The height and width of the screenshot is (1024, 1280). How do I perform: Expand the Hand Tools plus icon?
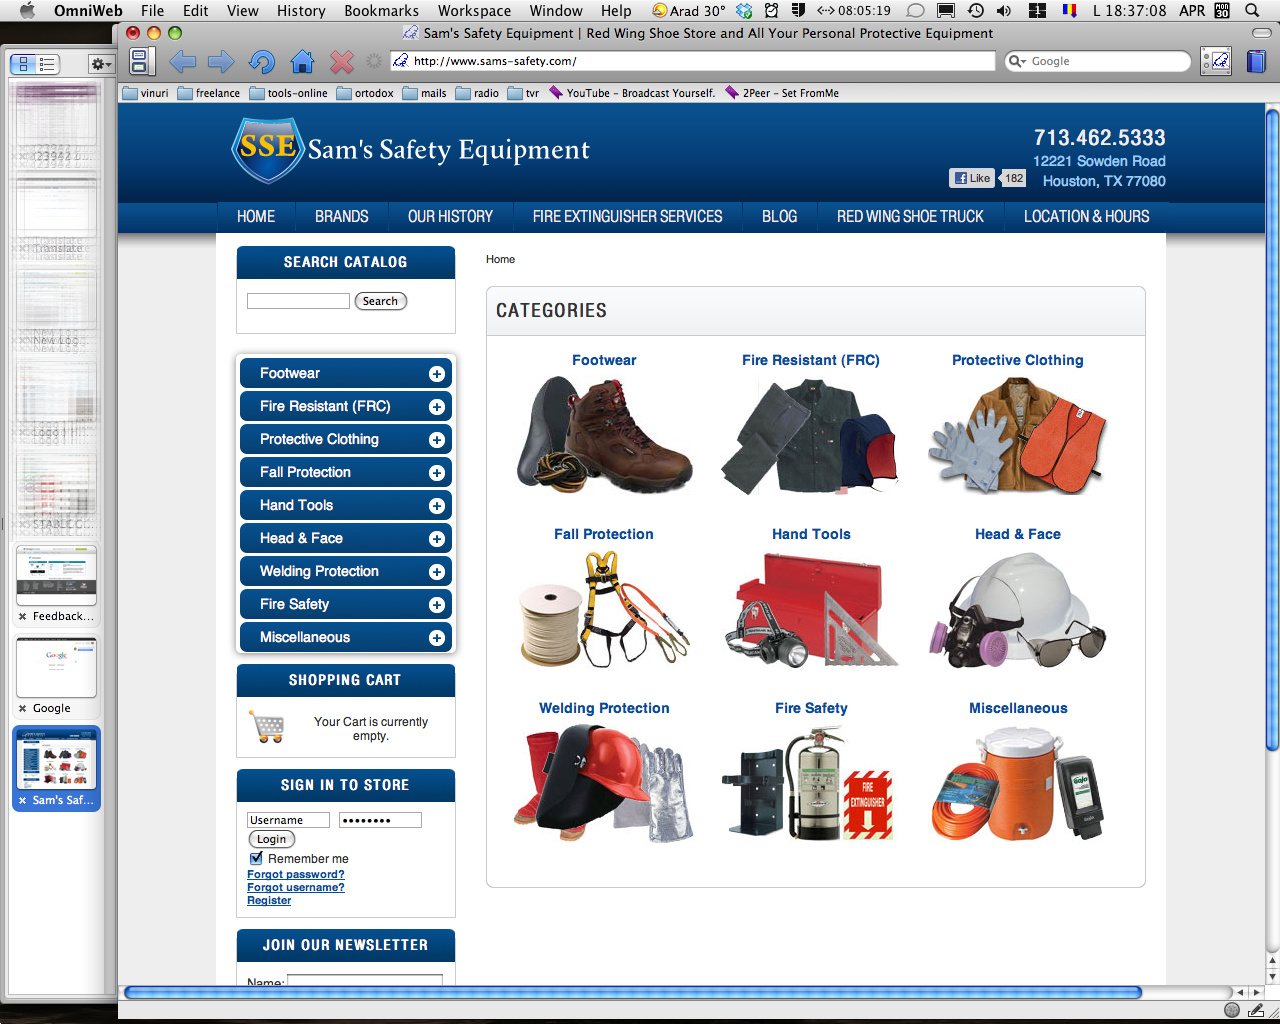(x=436, y=506)
